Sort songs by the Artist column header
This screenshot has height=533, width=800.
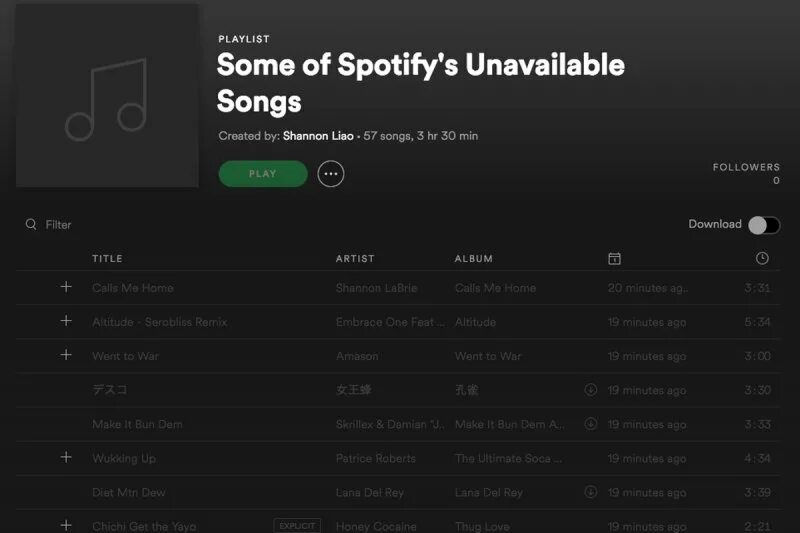click(355, 259)
